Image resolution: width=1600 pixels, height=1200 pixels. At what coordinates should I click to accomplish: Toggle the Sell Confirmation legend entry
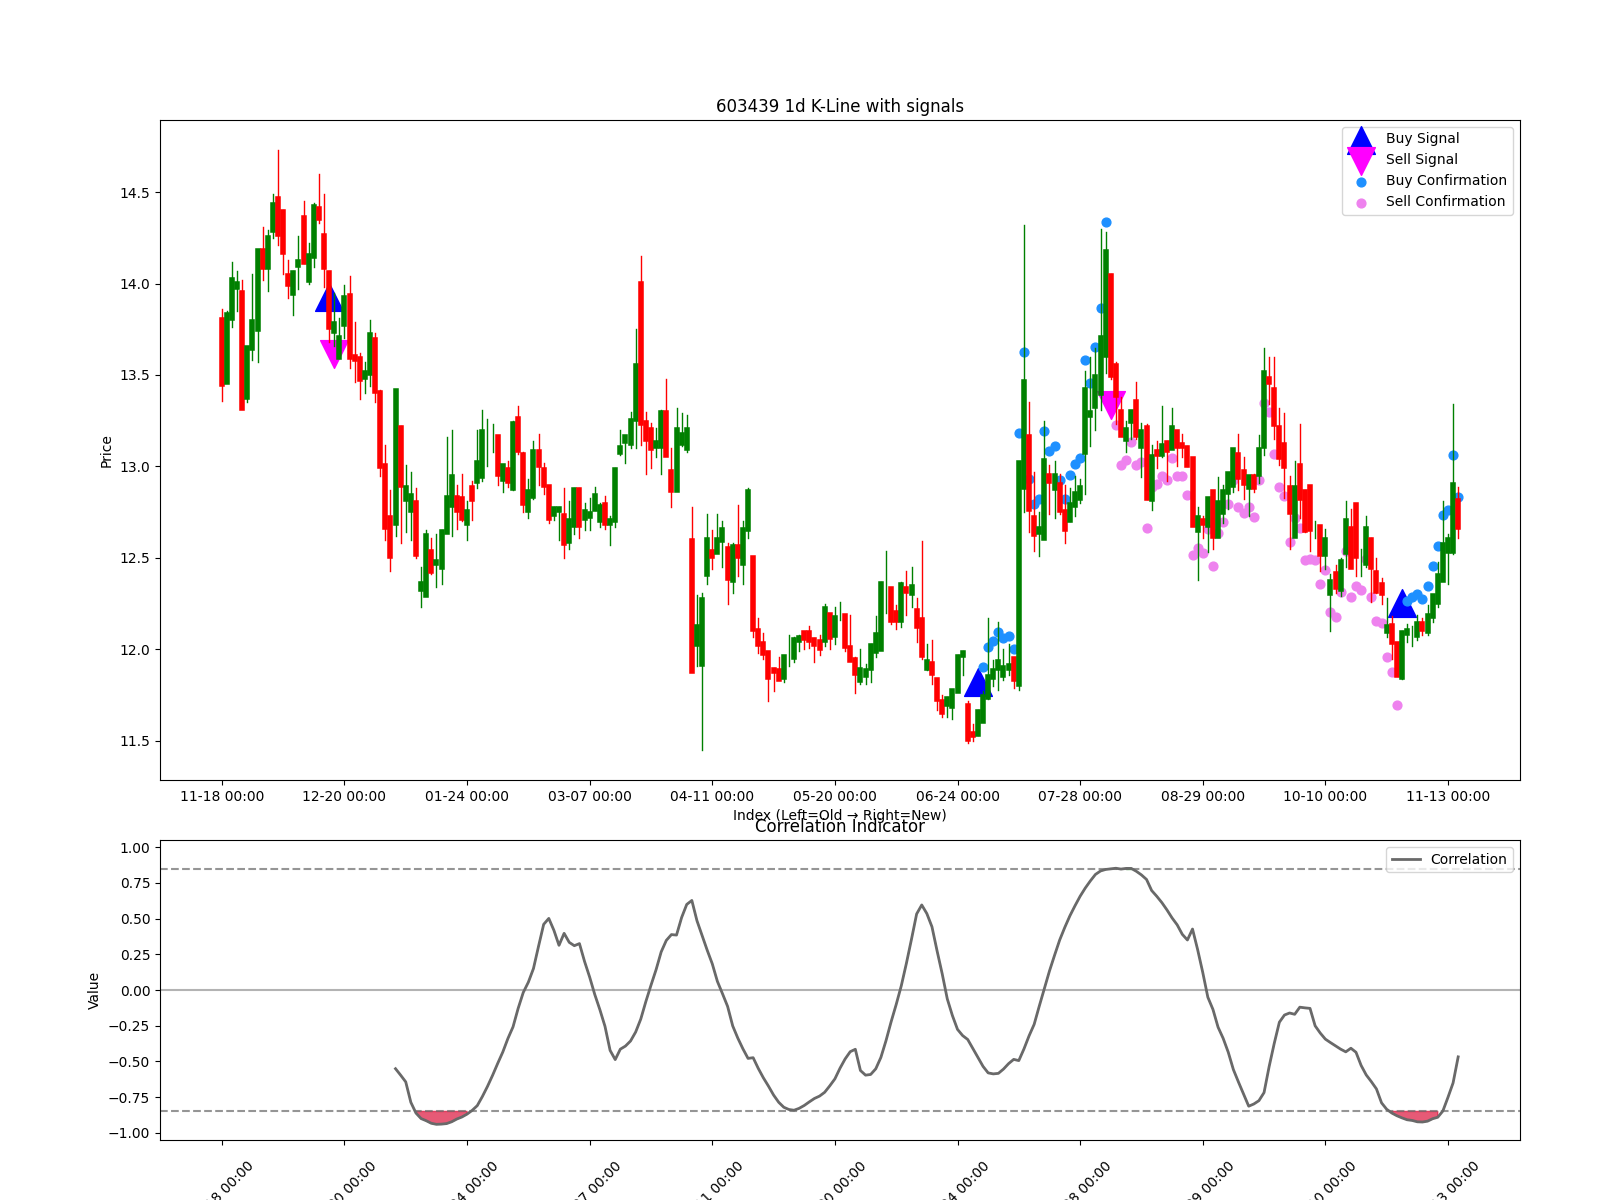pyautogui.click(x=1444, y=201)
